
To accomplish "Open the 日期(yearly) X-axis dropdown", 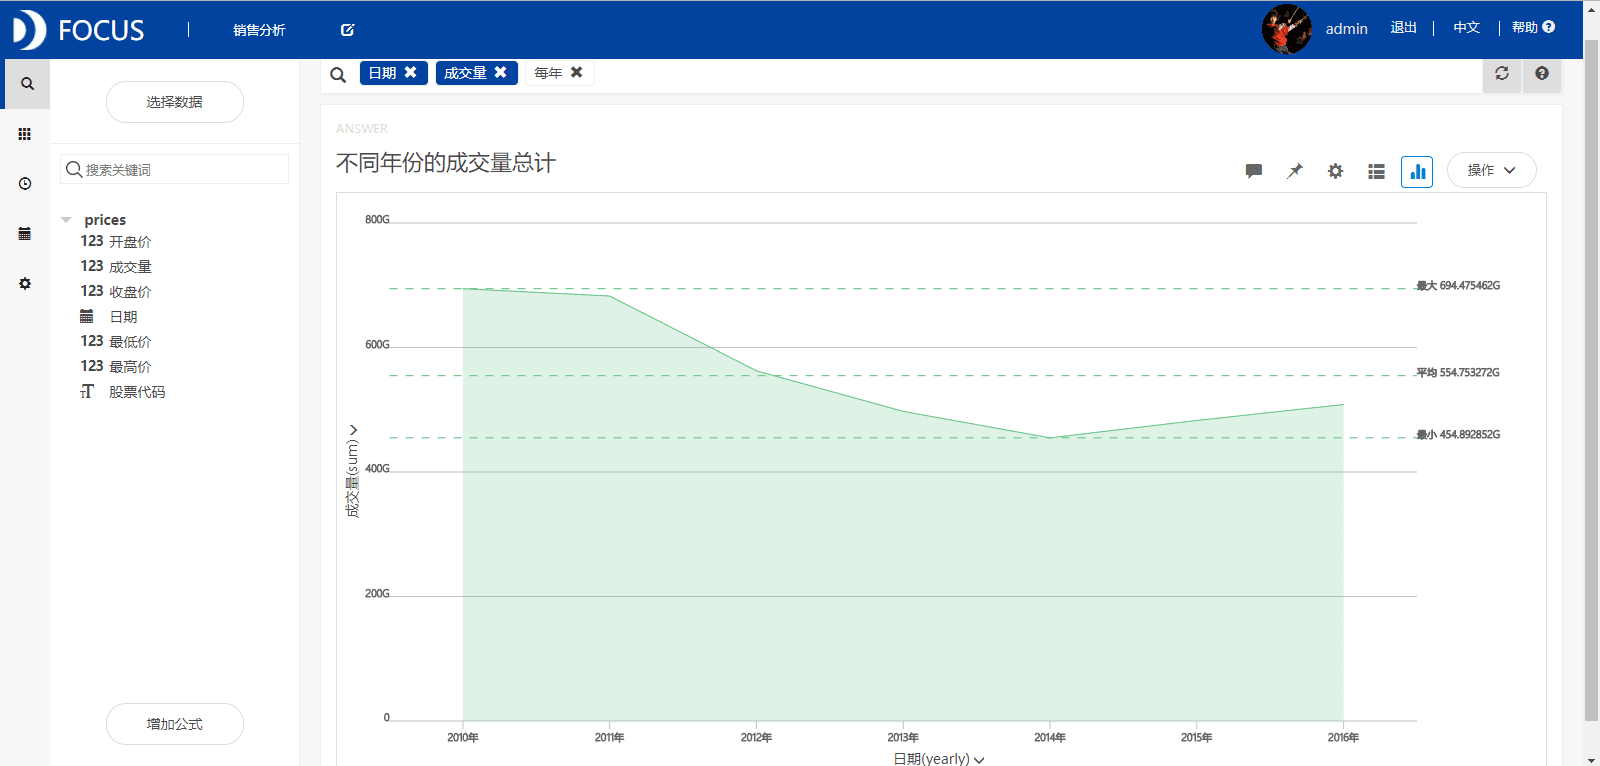I will click(x=938, y=759).
